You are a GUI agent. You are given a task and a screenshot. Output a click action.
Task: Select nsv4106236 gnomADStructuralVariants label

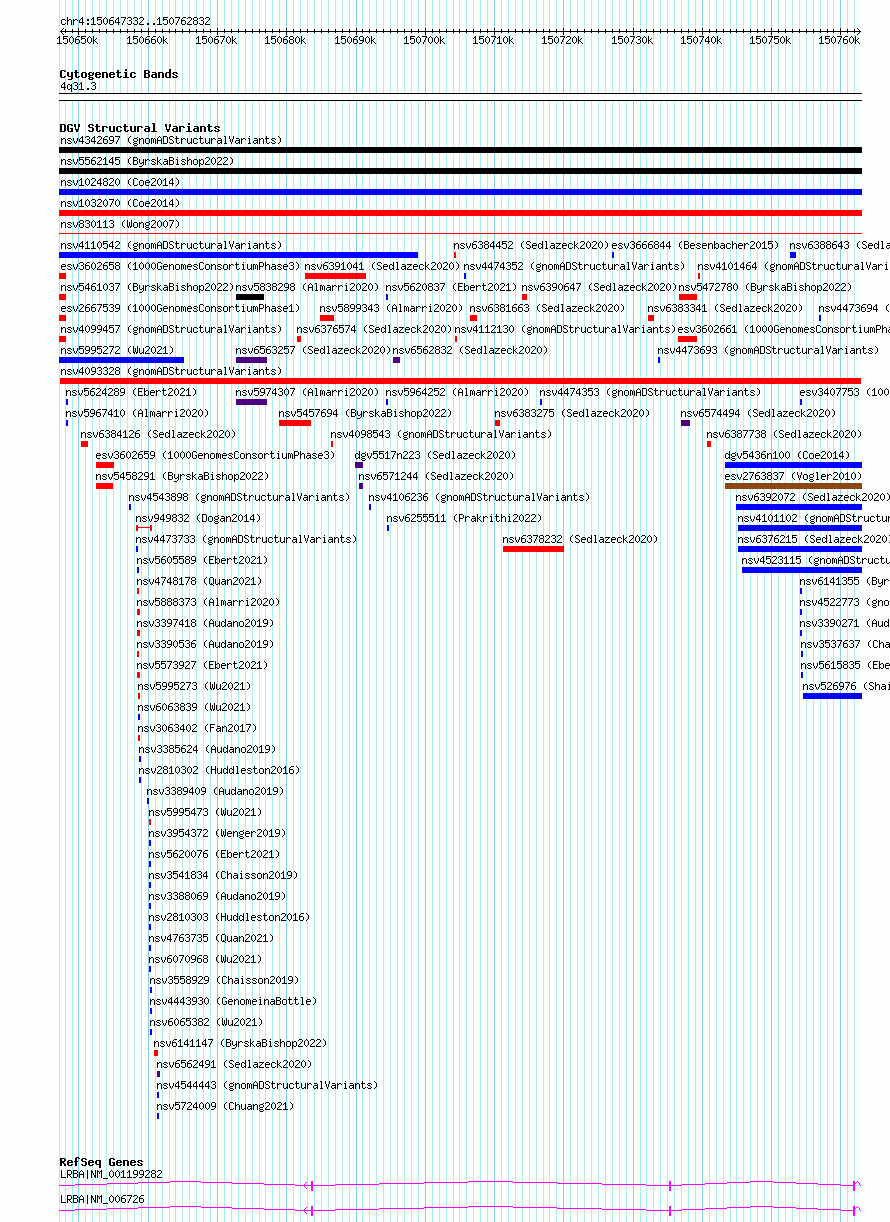(479, 497)
